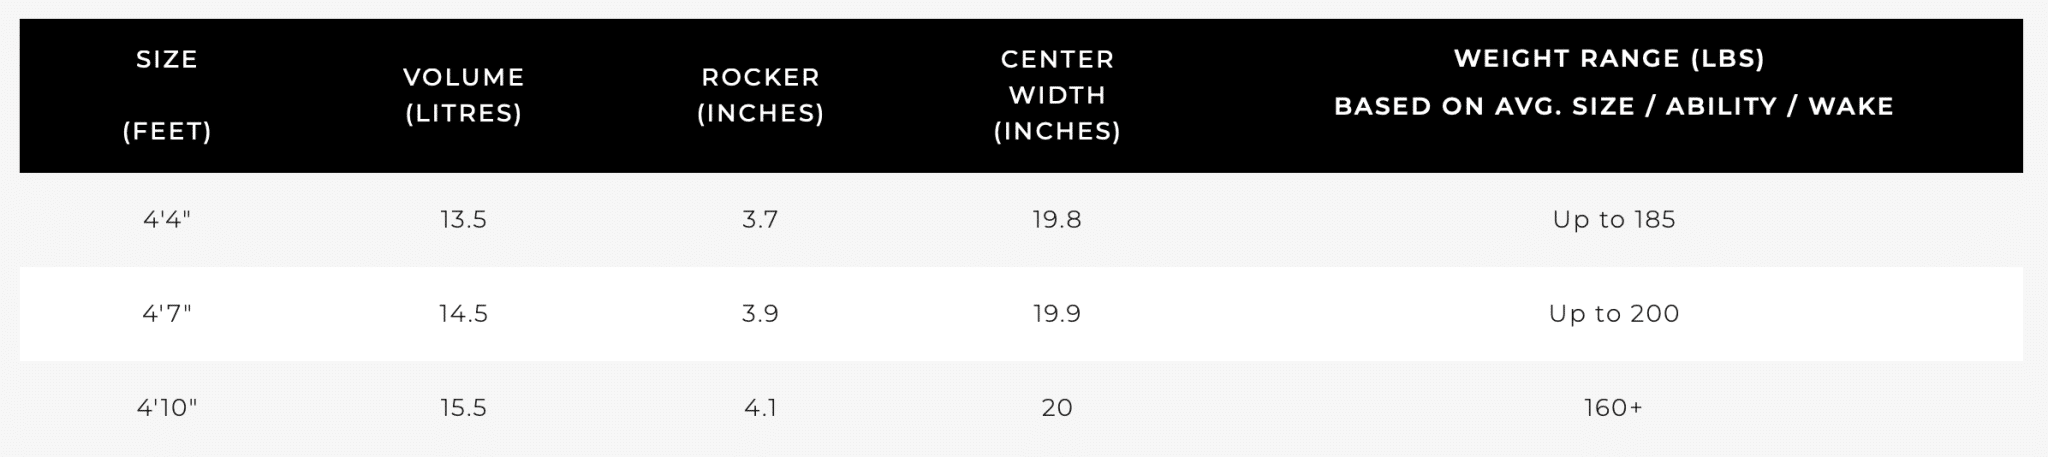Click the 3.9 rocker value
The width and height of the screenshot is (2048, 457).
coord(760,313)
